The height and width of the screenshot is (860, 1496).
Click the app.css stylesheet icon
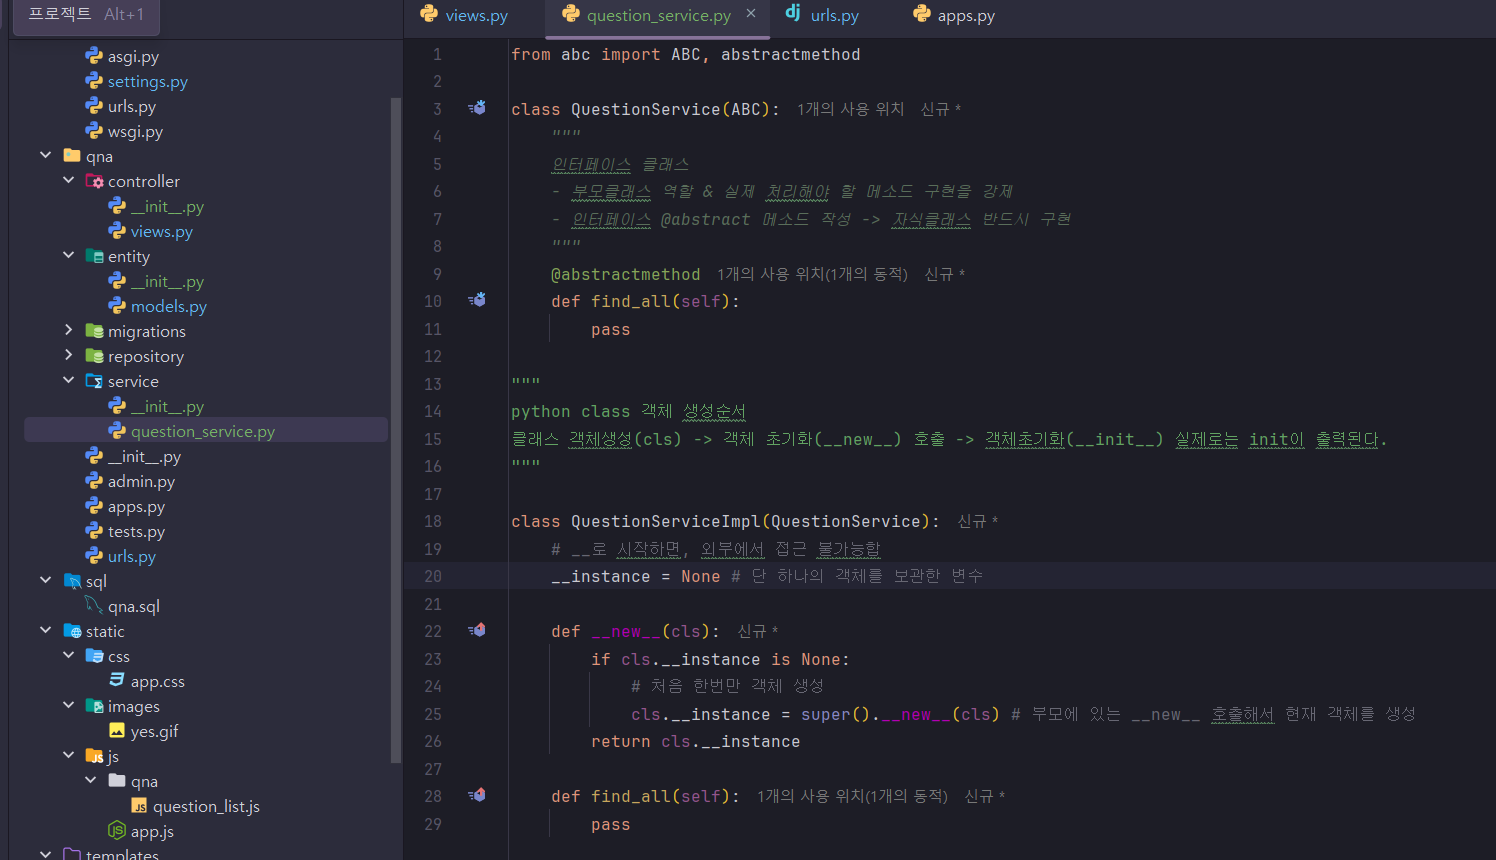(117, 681)
